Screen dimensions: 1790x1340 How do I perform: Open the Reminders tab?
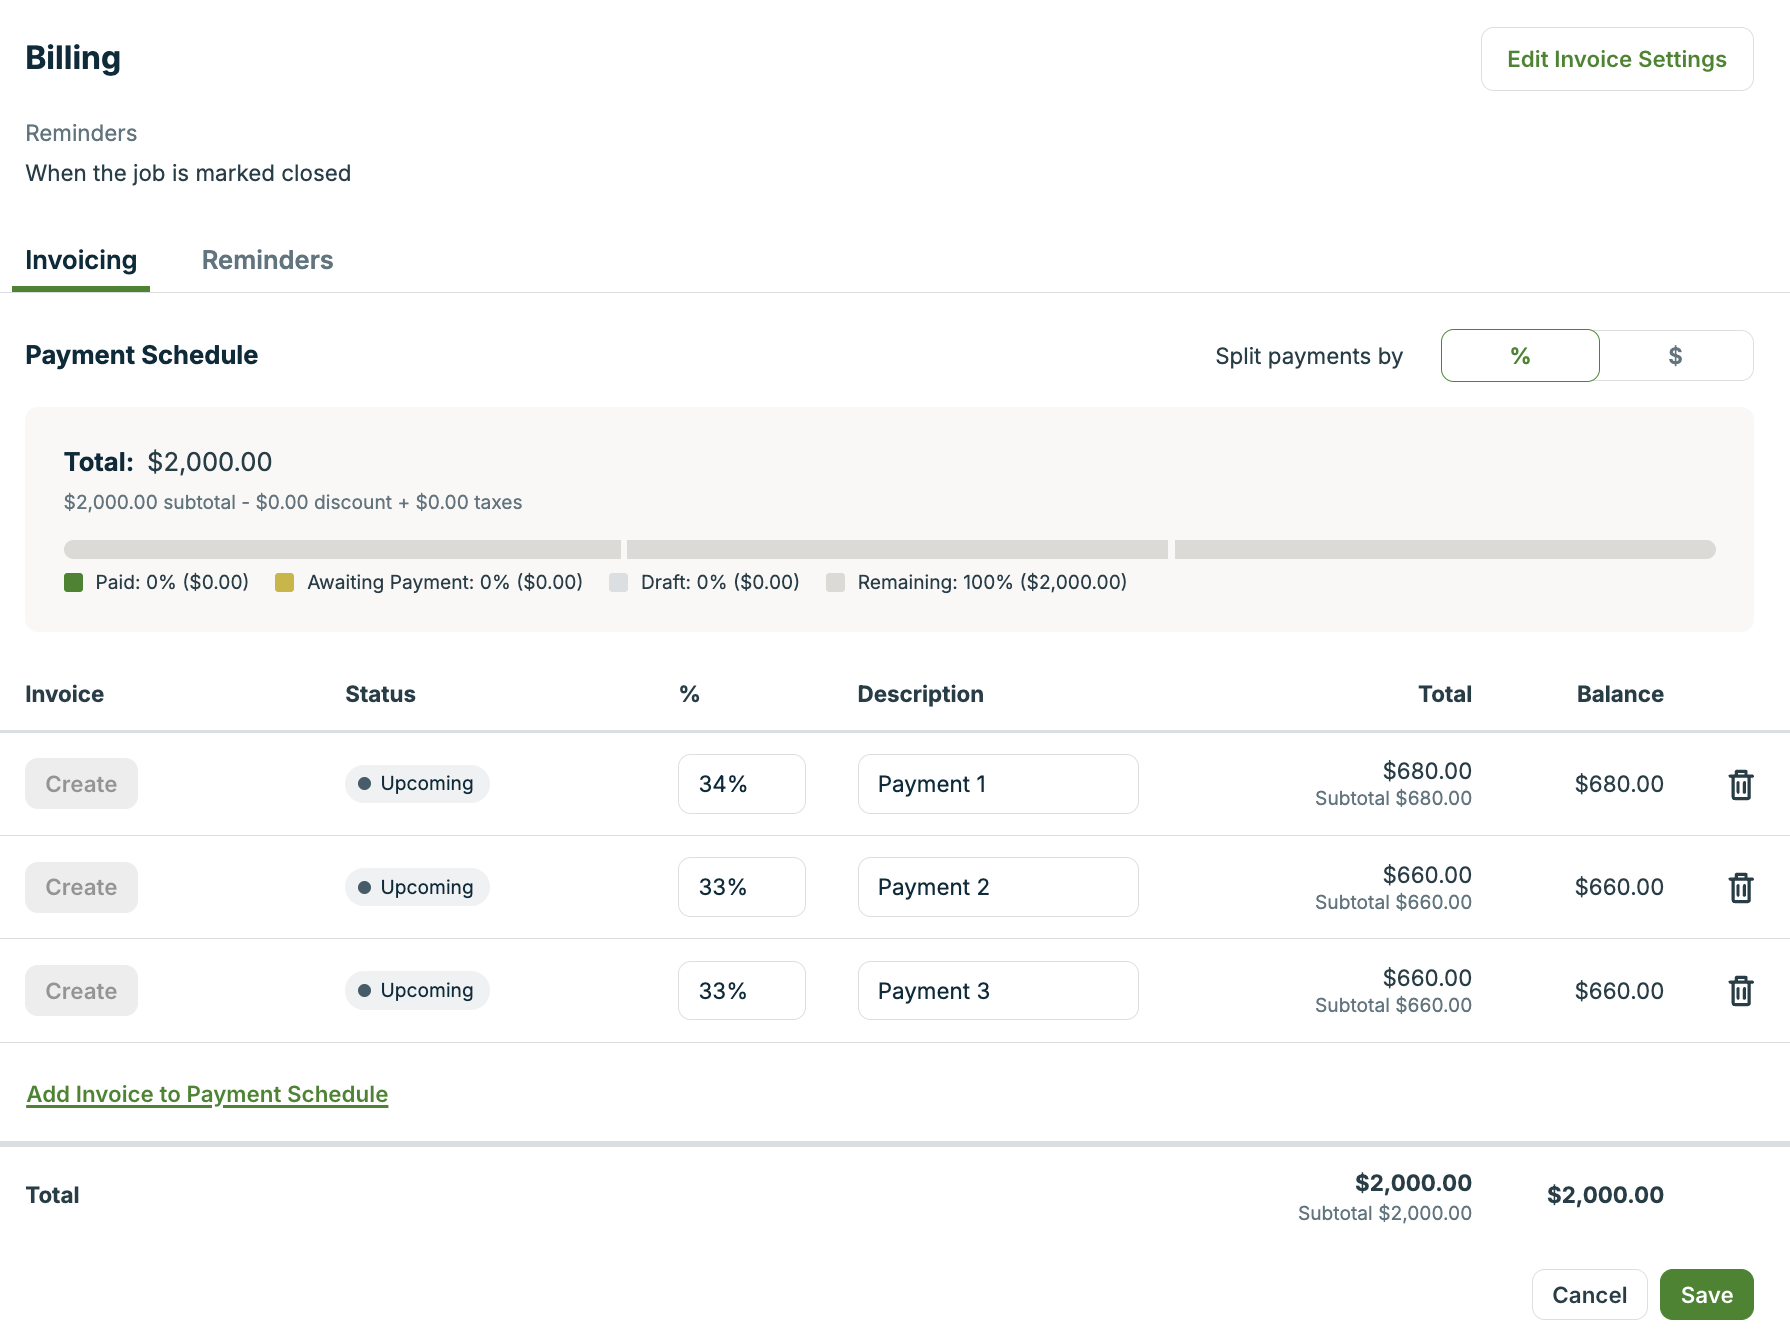tap(267, 260)
